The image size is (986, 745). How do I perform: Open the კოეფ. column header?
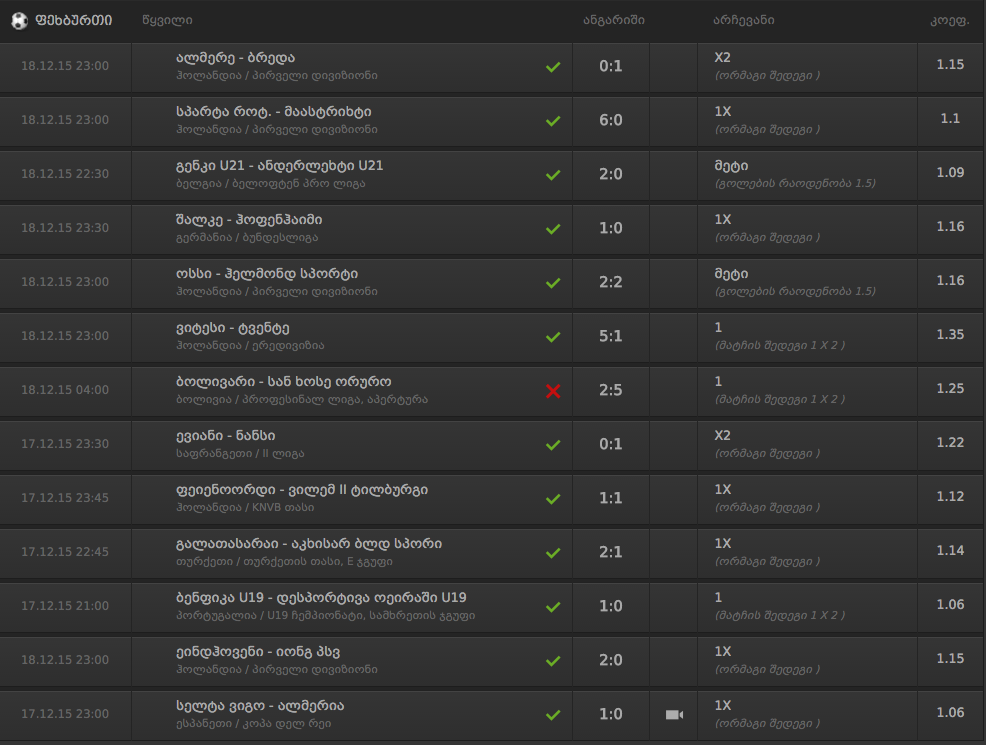point(944,20)
